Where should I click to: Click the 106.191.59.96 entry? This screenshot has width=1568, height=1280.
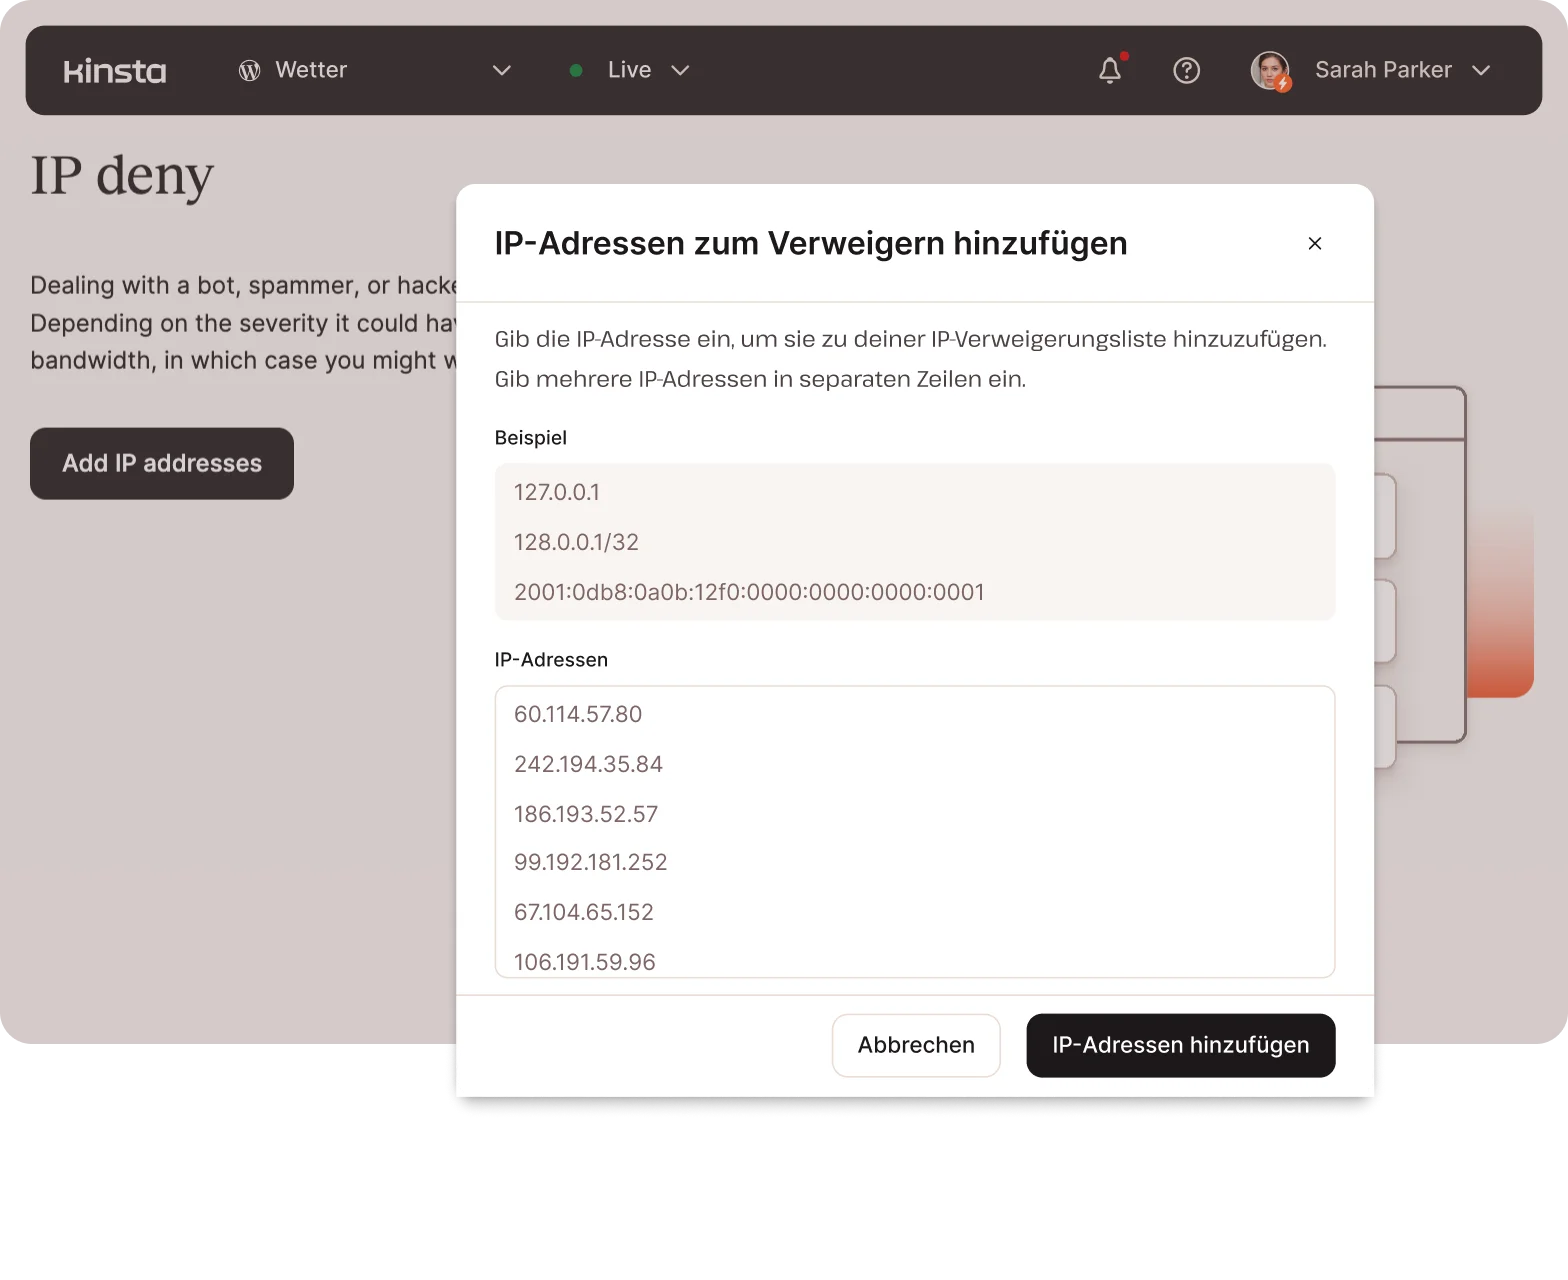[585, 961]
